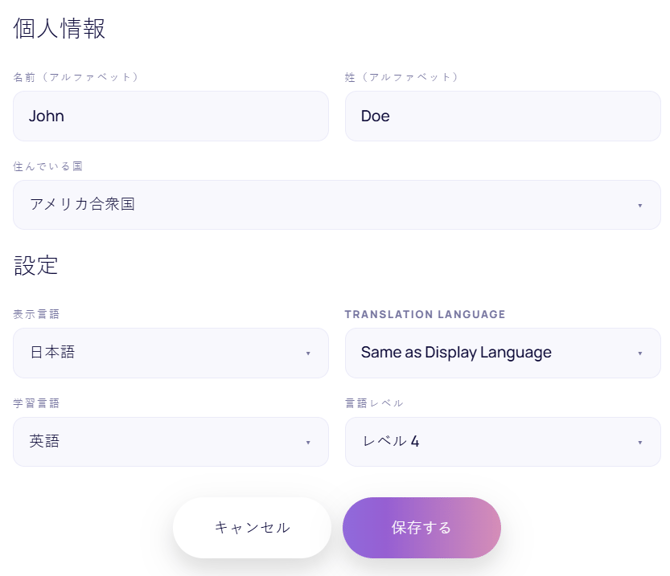670x576 pixels.
Task: Click the arrow icon in the レベル 4 selector
Action: [640, 442]
